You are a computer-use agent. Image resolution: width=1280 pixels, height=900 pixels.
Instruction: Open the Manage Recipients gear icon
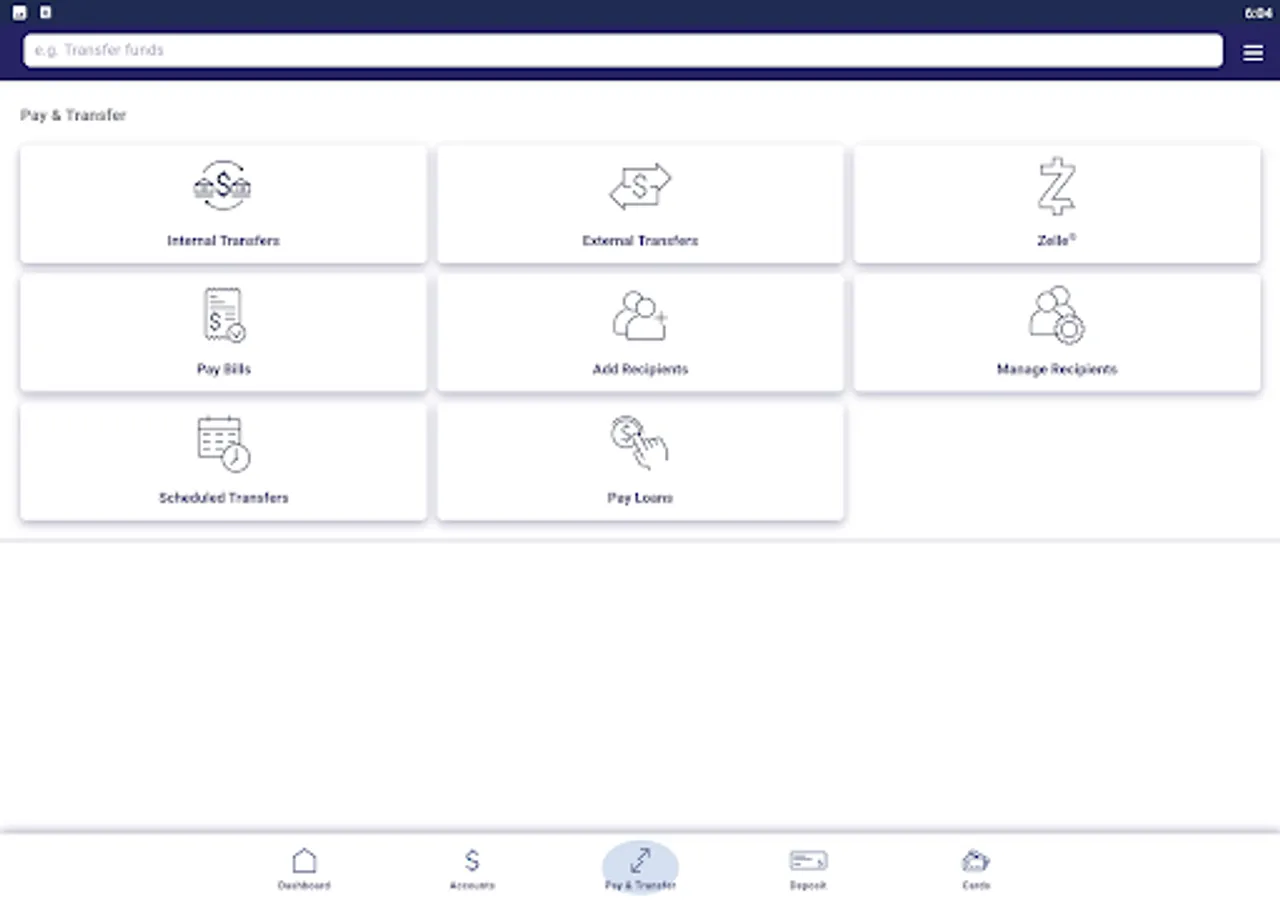tap(1057, 315)
